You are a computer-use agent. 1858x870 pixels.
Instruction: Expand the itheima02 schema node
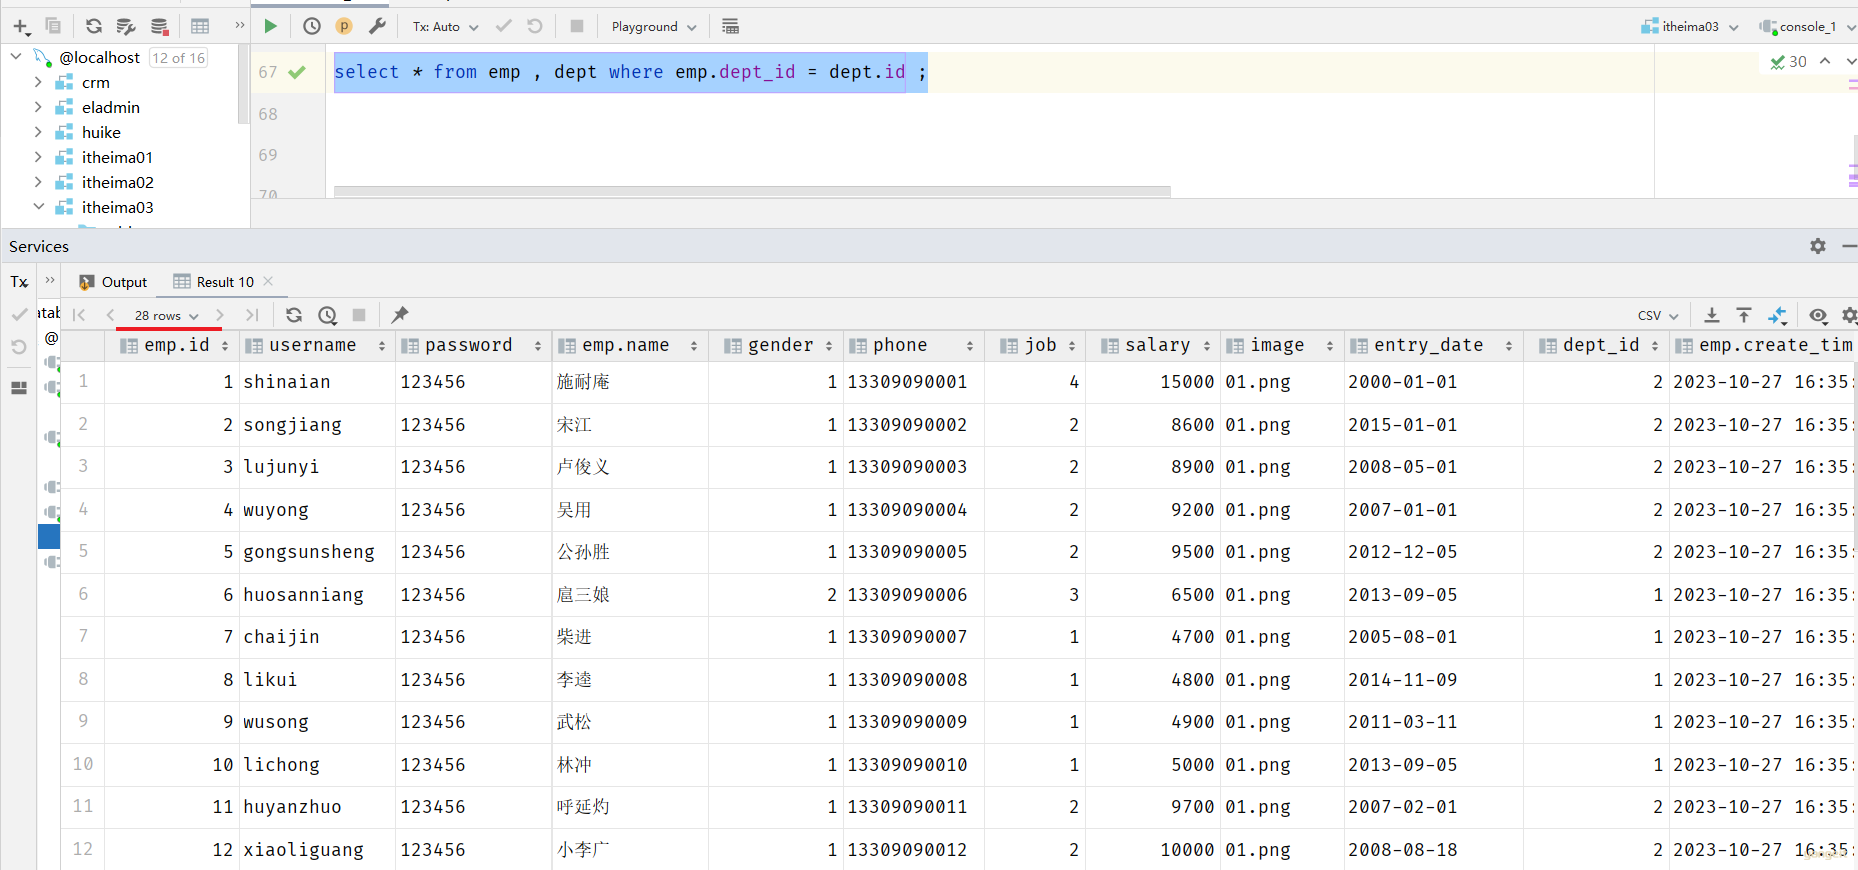coord(38,182)
